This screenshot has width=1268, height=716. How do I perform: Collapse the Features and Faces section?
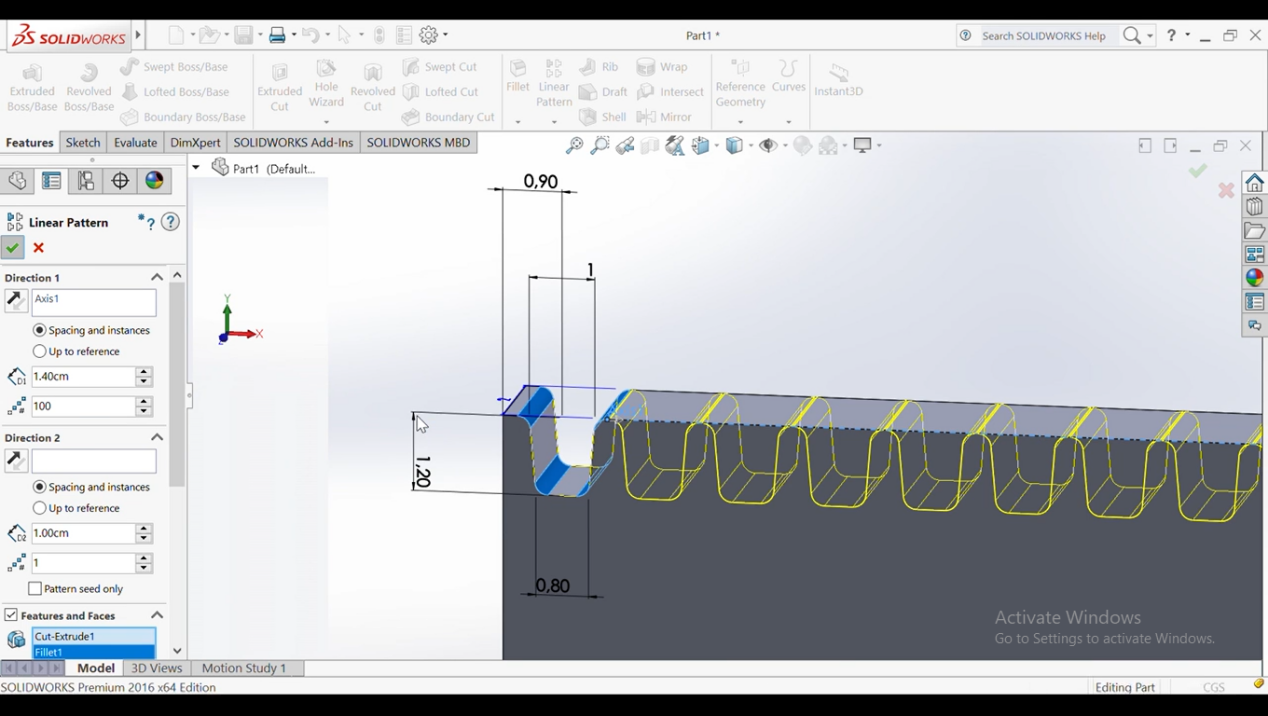point(157,615)
